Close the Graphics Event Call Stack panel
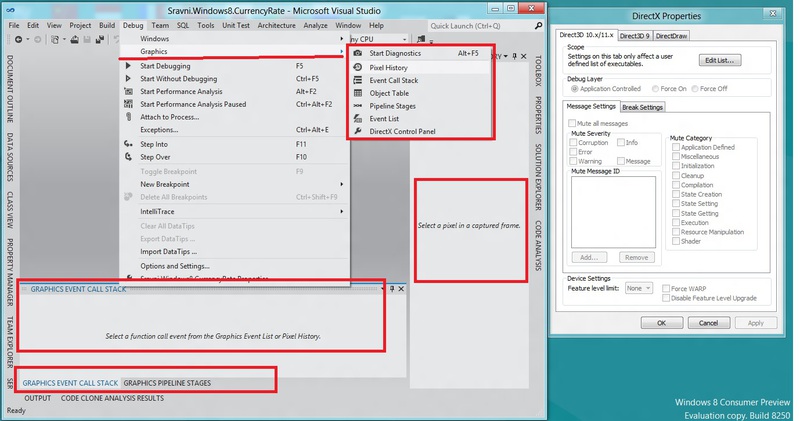 tap(401, 289)
